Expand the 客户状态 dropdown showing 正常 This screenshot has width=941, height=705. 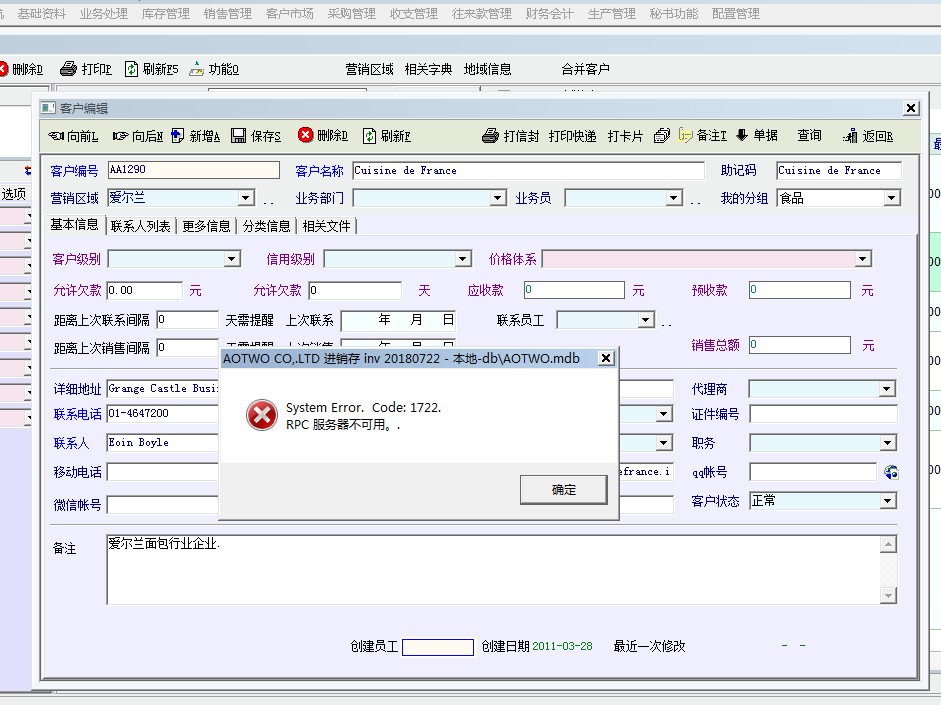tap(887, 501)
